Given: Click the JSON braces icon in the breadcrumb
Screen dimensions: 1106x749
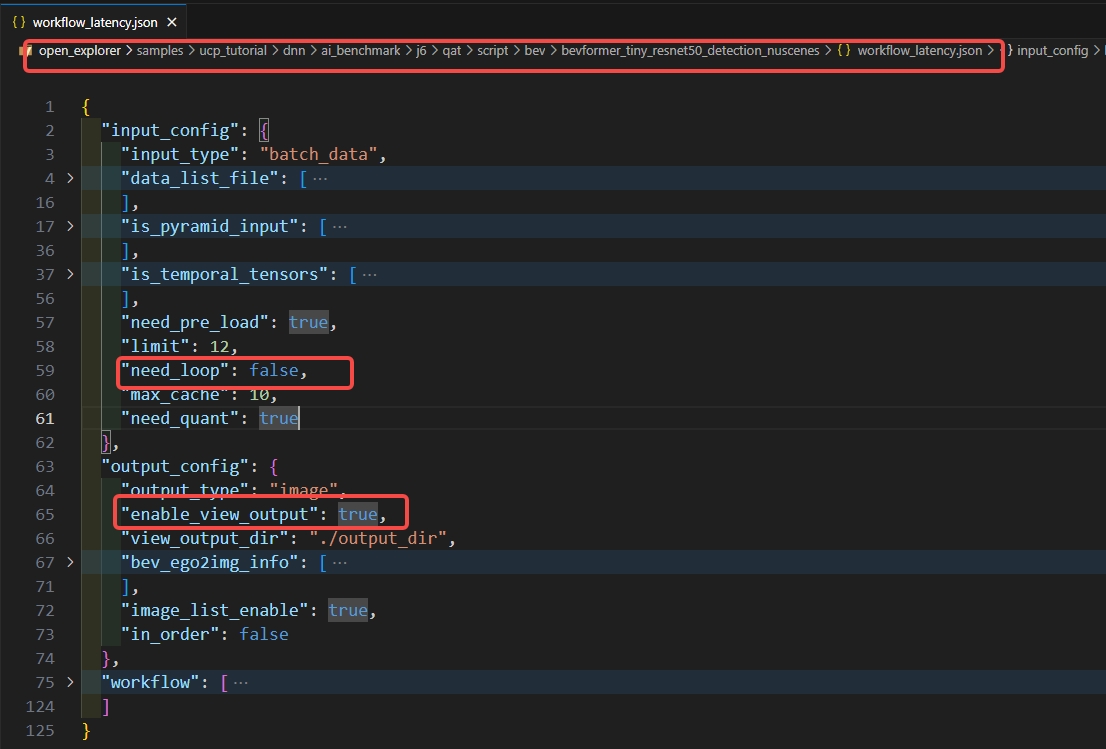Looking at the screenshot, I should tap(844, 50).
